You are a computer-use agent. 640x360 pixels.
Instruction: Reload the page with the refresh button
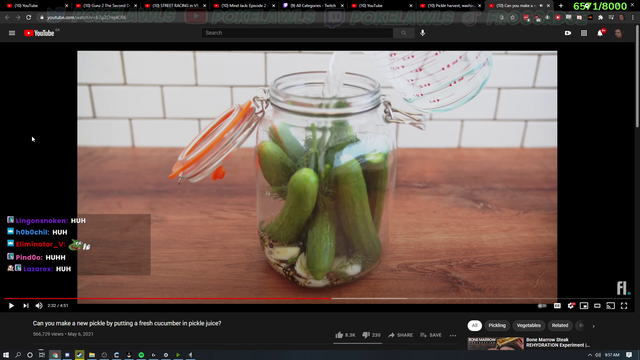point(29,18)
